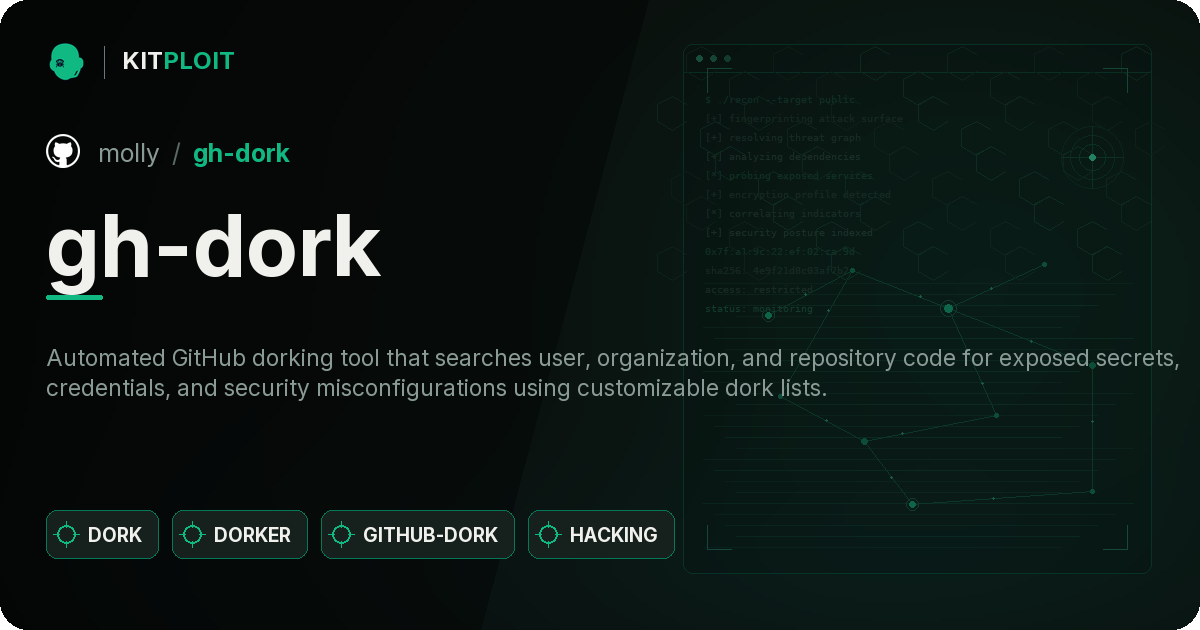Screen dimensions: 1200x630
Task: Click the three window dots in terminal panel
Action: [x=713, y=59]
